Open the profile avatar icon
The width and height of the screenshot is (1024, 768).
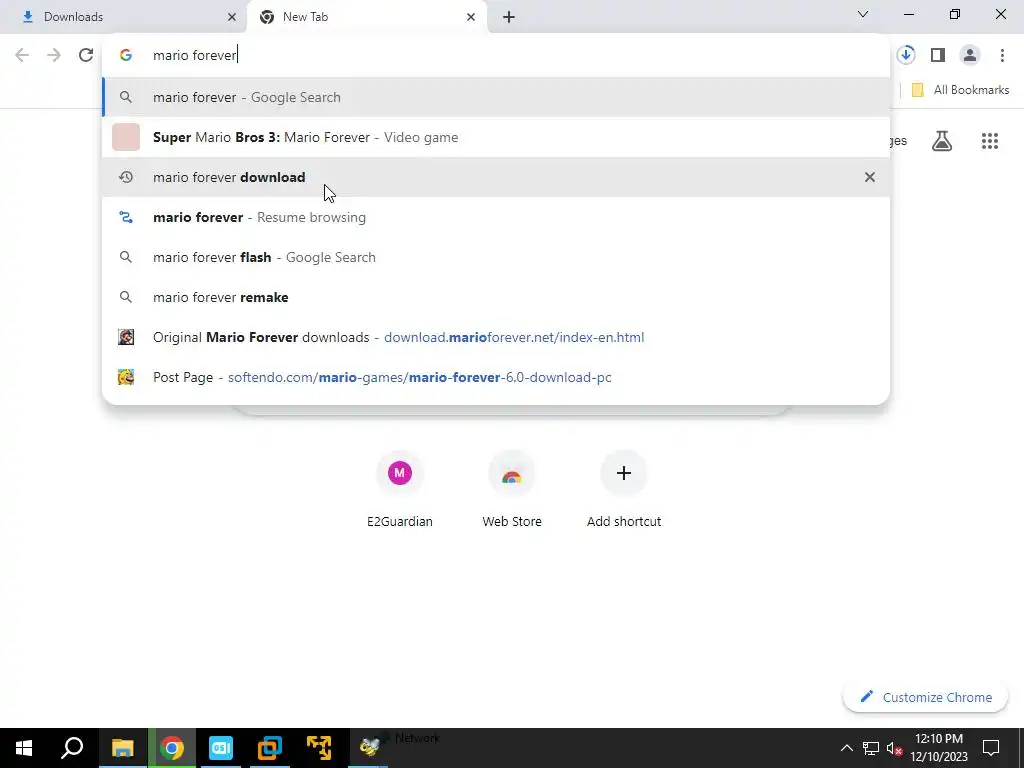tap(970, 55)
